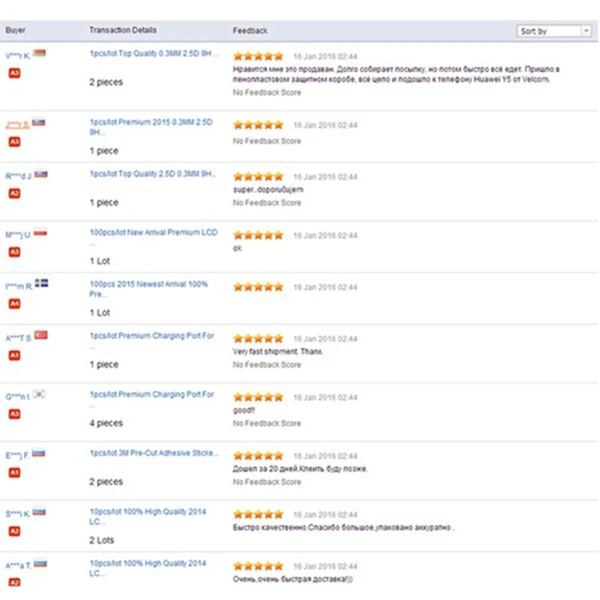
Task: Click the A4 level badge under I***m R.
Action: point(14,303)
